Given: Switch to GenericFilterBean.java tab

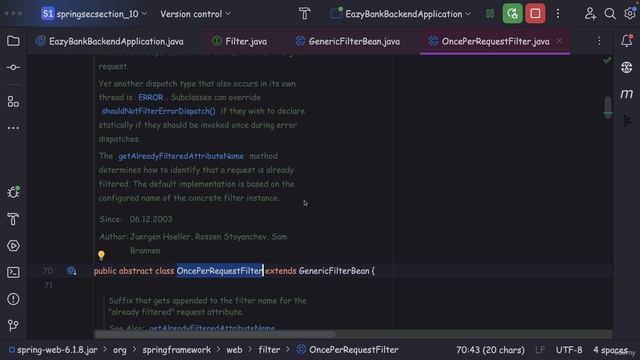Looking at the screenshot, I should coord(348,41).
